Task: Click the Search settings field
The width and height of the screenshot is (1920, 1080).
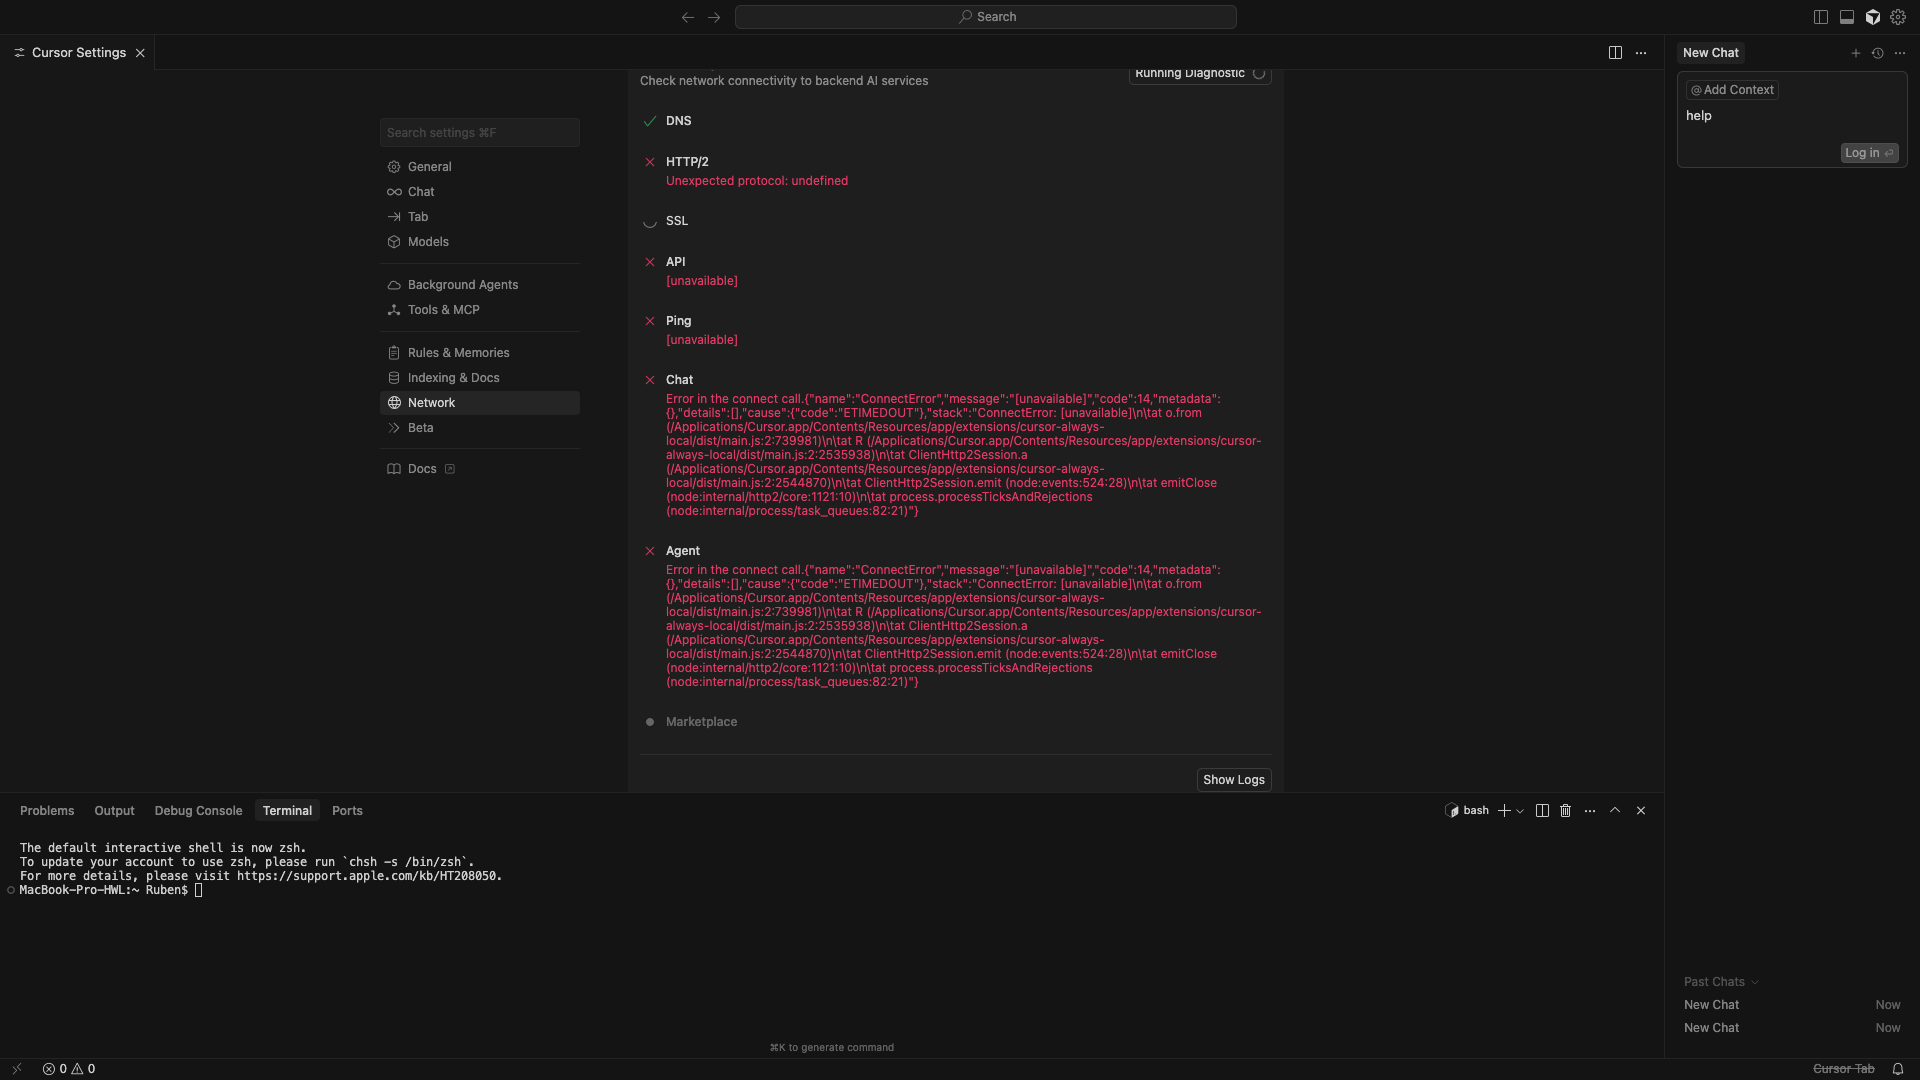Action: (x=479, y=133)
